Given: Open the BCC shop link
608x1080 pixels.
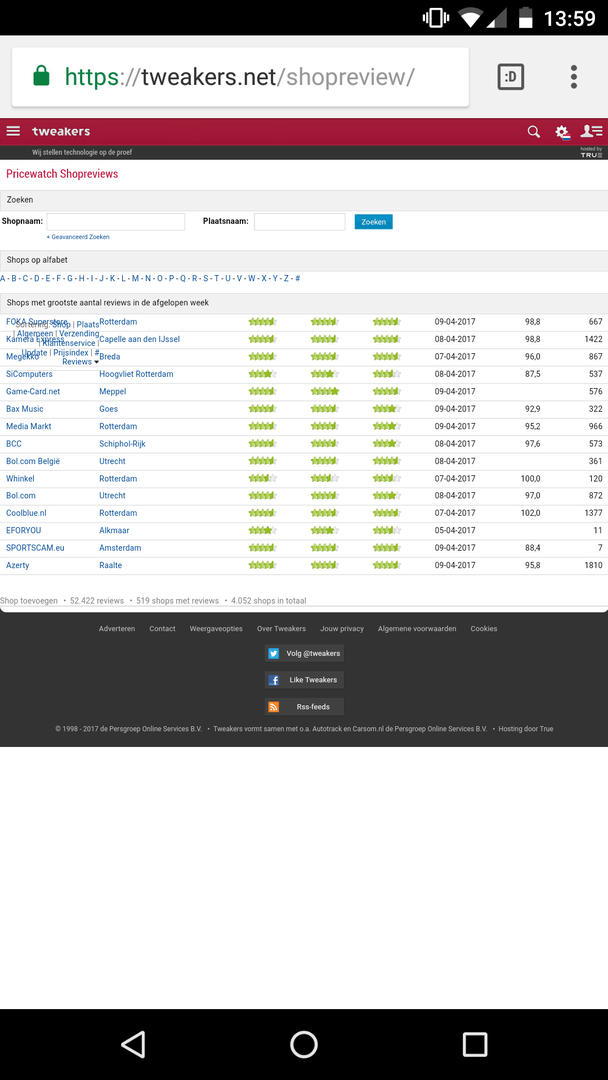Looking at the screenshot, I should tap(14, 444).
